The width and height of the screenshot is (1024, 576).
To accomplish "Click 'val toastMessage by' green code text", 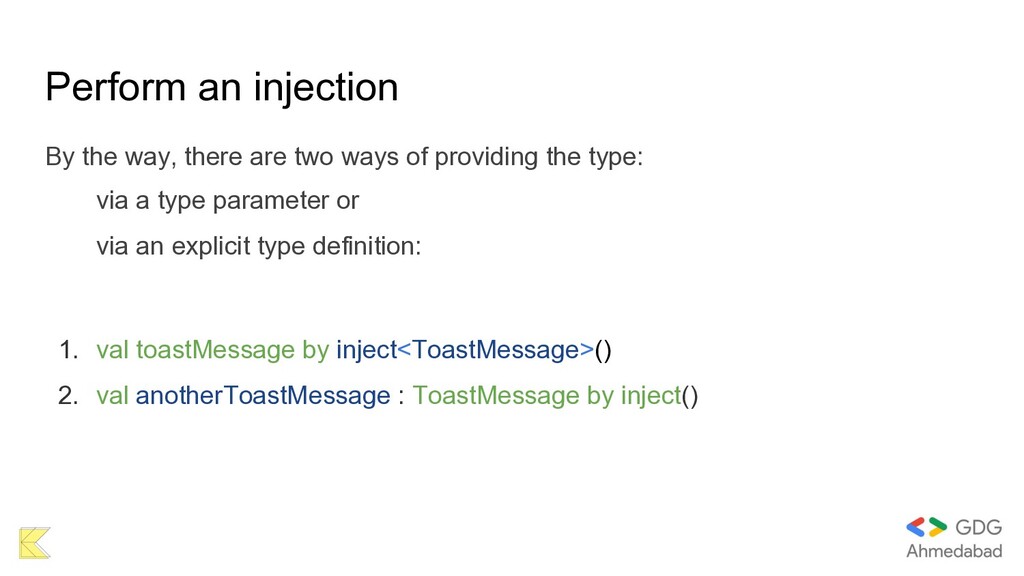I will click(x=212, y=350).
